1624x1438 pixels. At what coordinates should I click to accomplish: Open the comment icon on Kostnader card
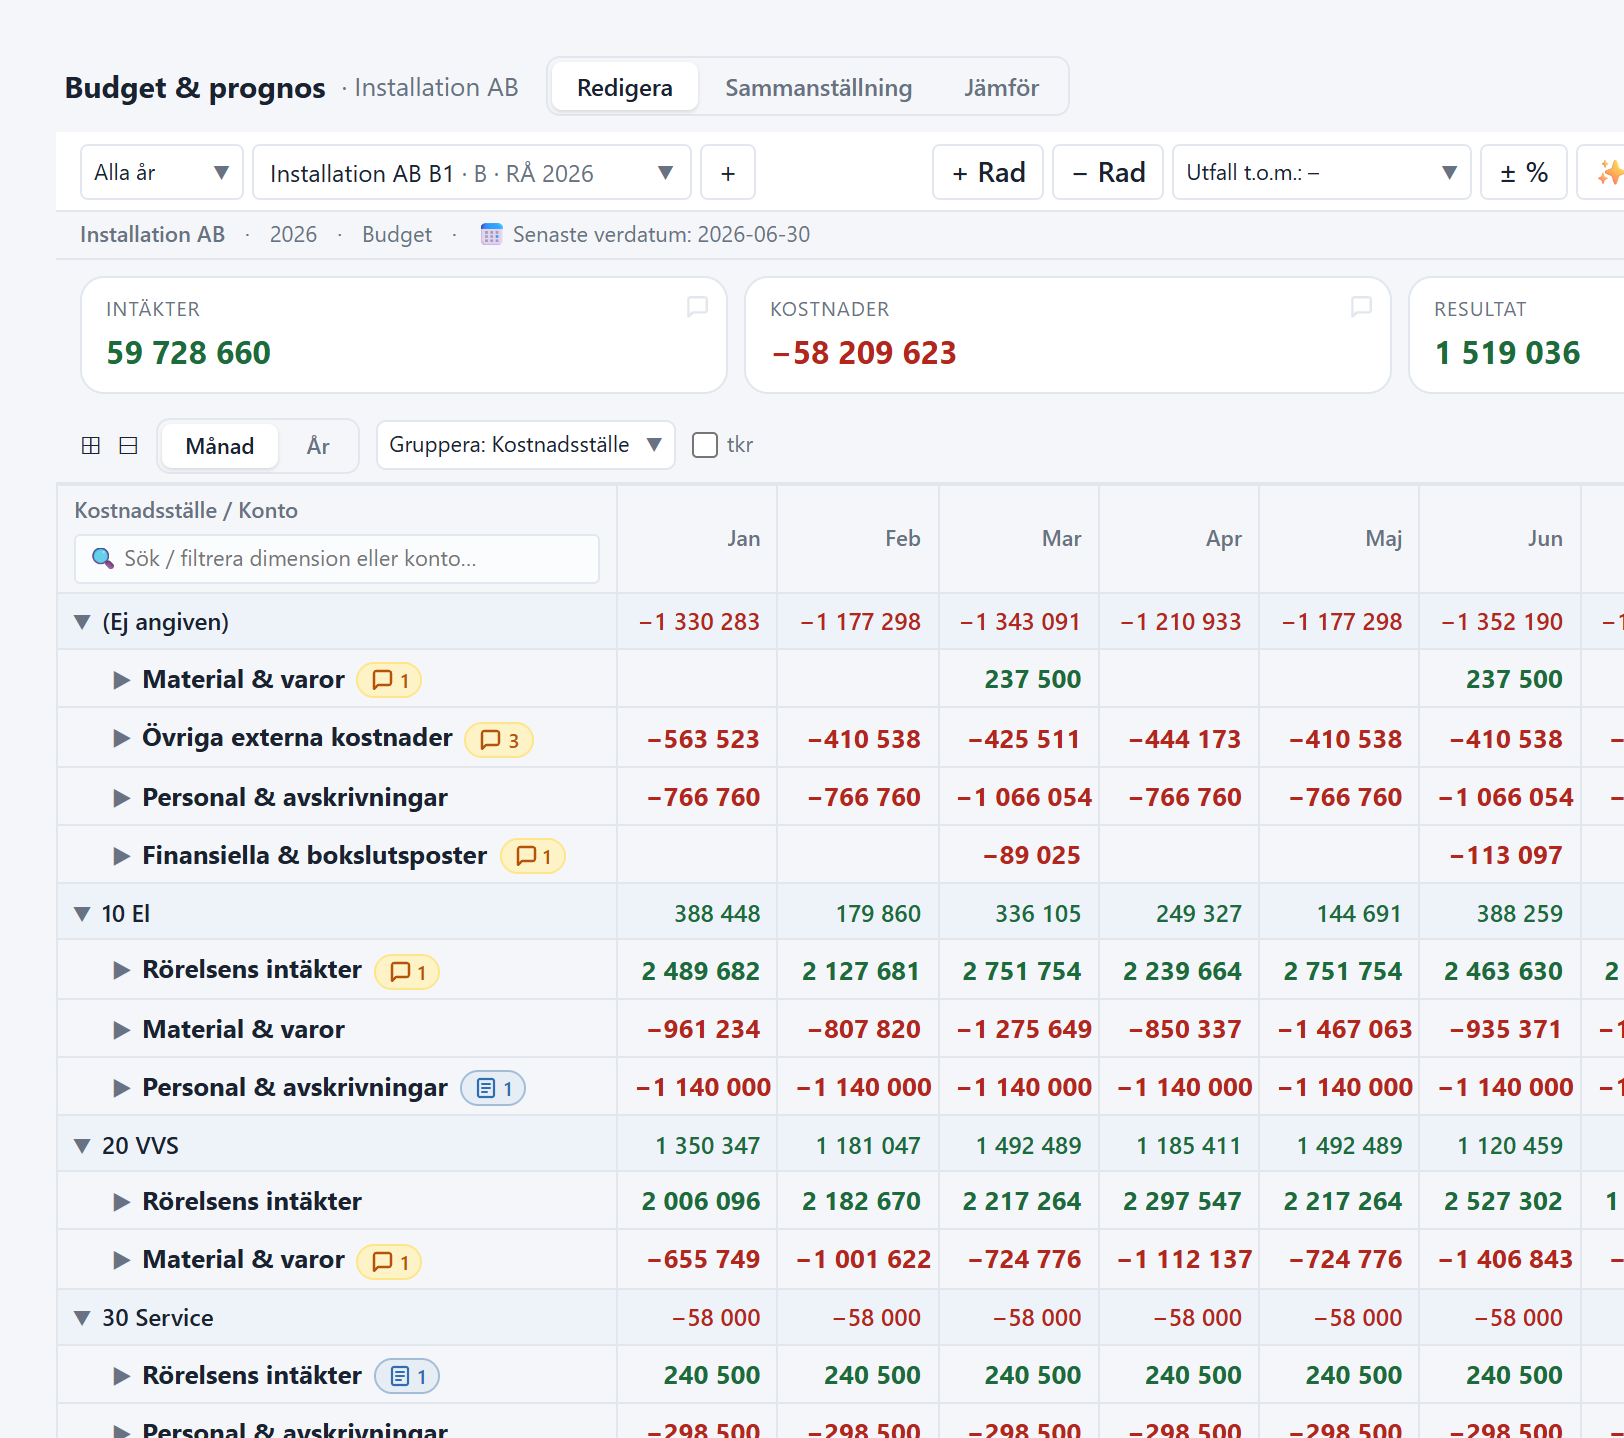(1361, 306)
